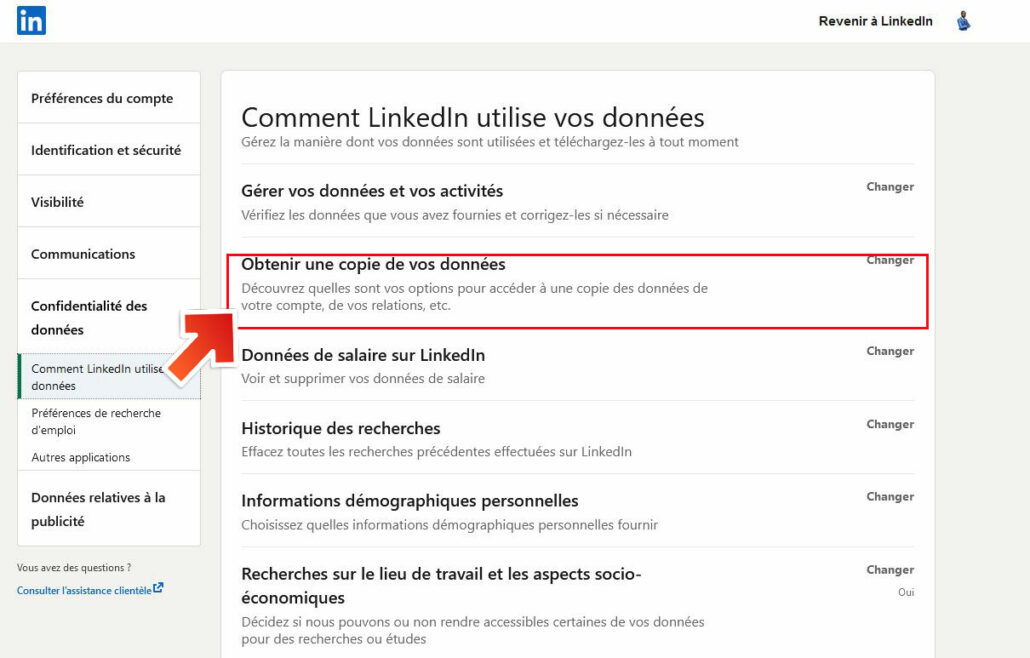Click text Vérifiez les données que vous avez fournies
Image resolution: width=1030 pixels, height=658 pixels.
pos(455,215)
